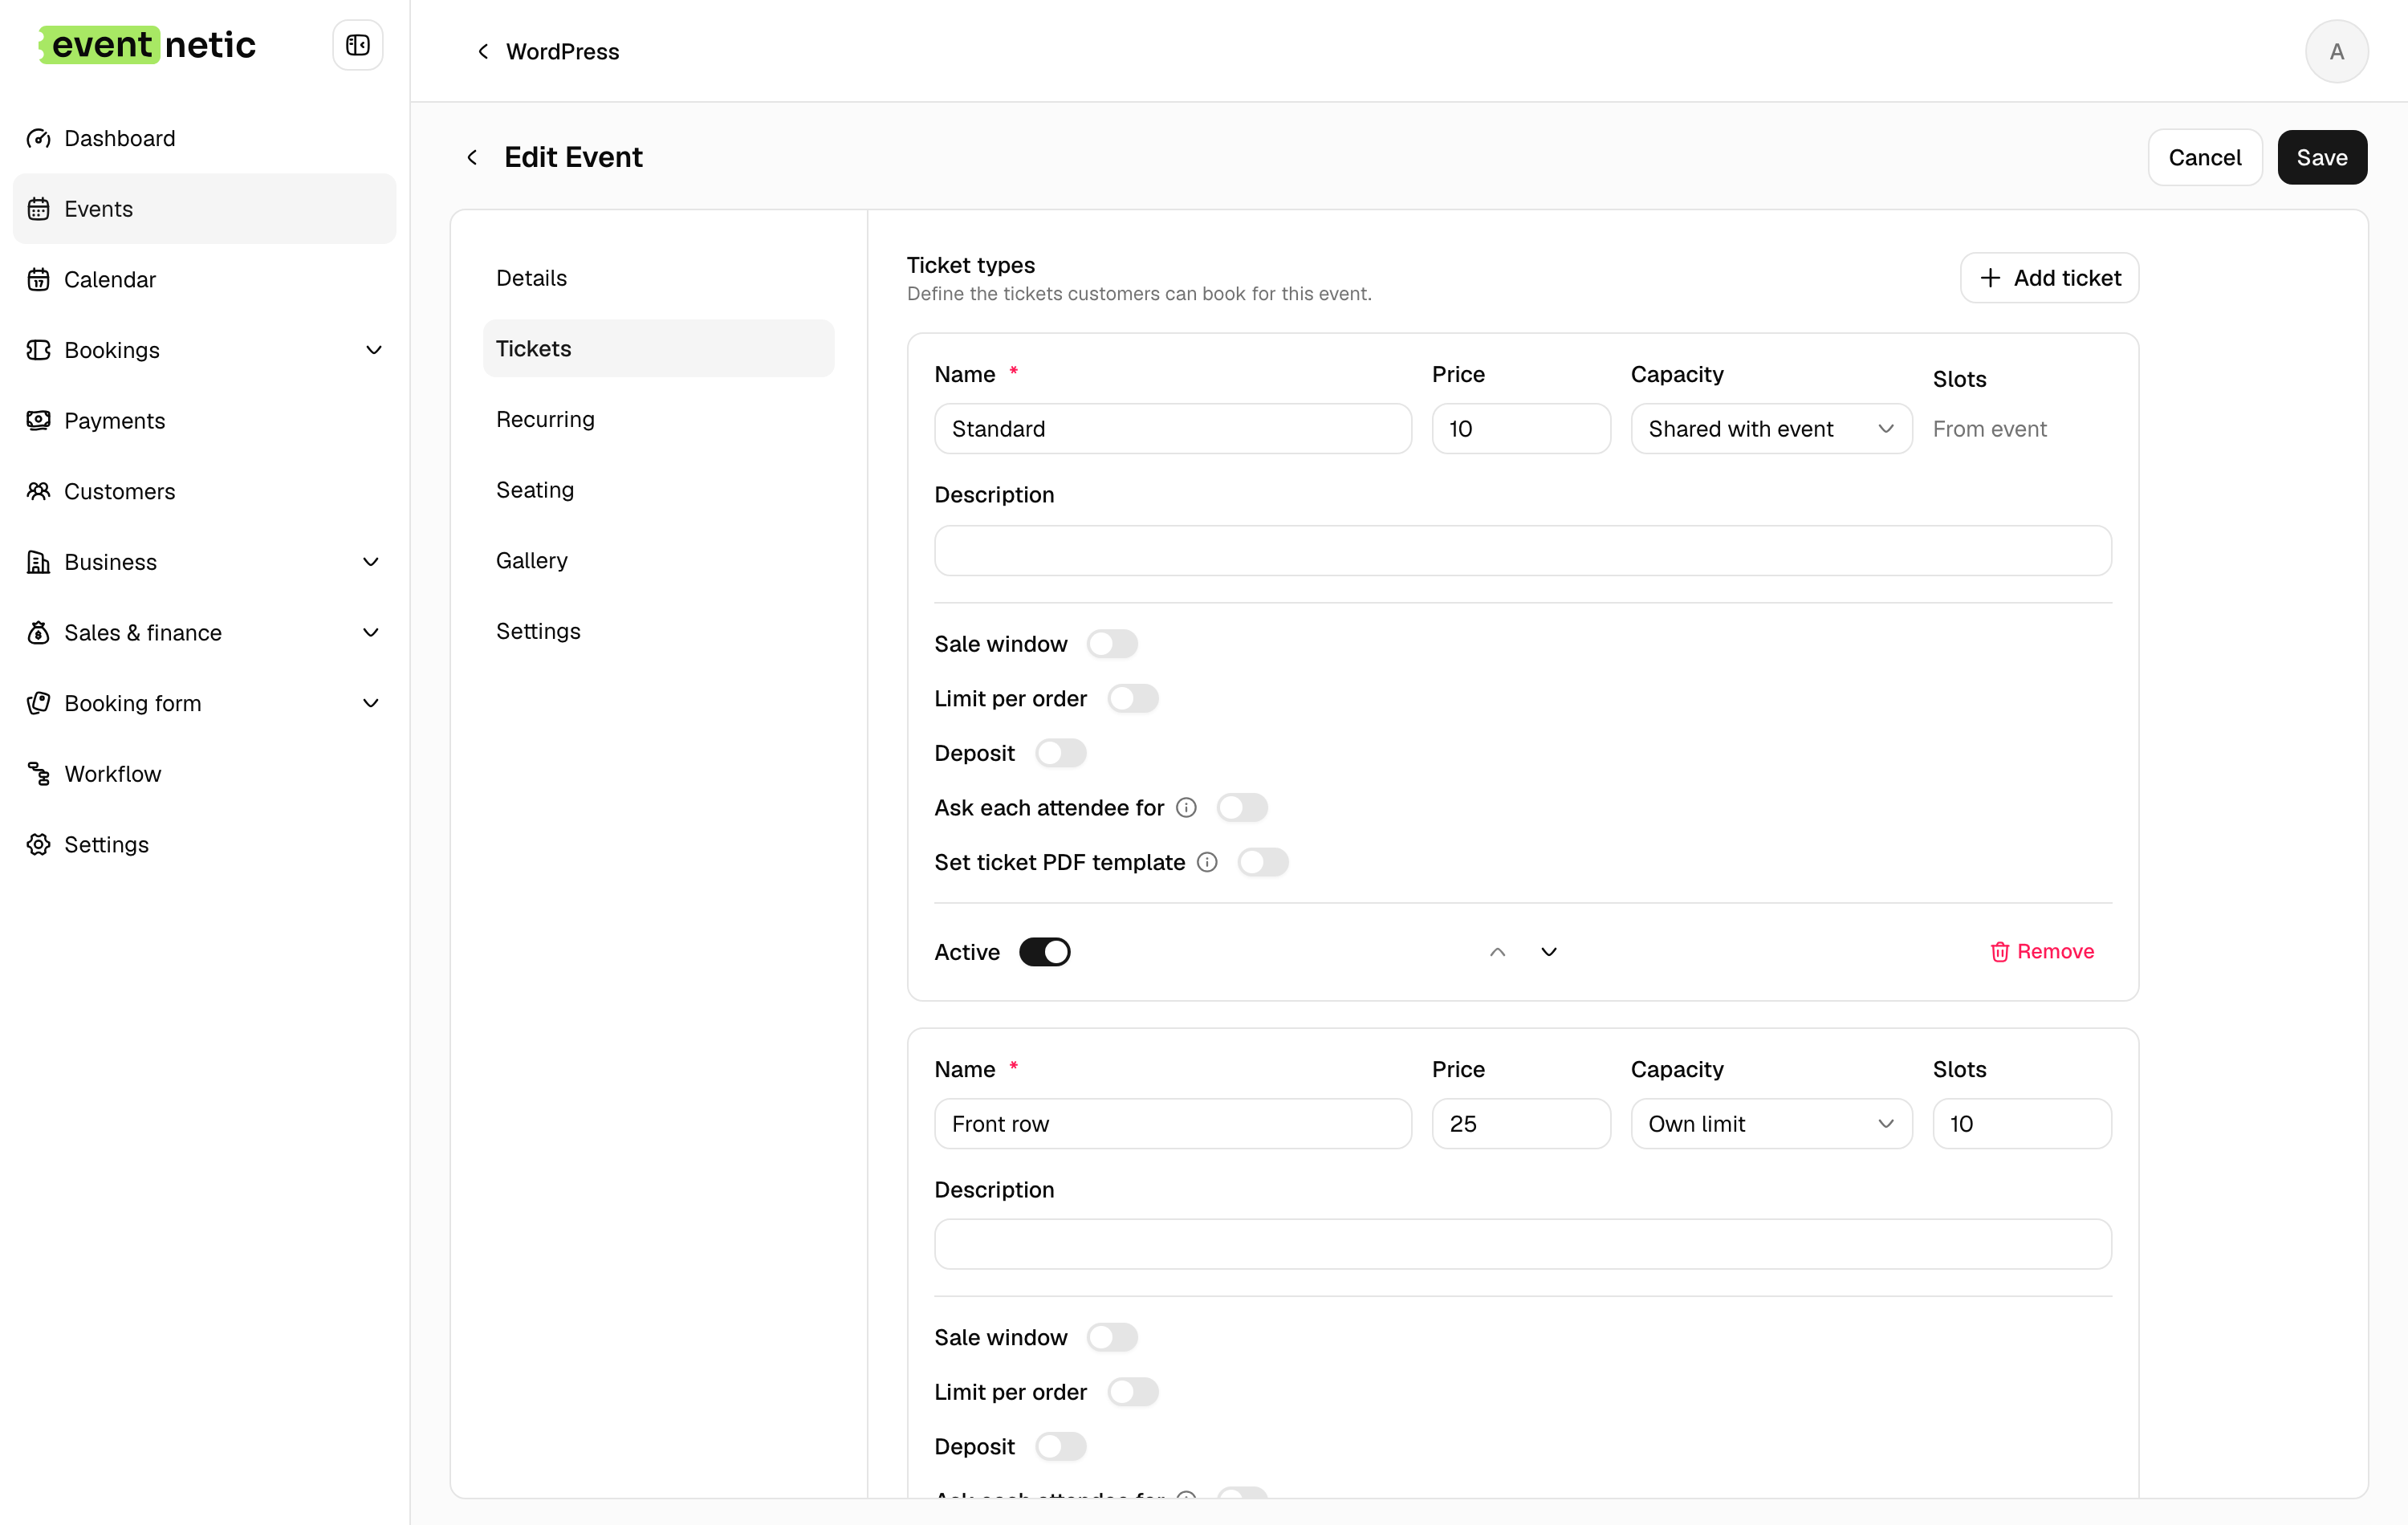Click the Events calendar icon in sidebar
Viewport: 2408px width, 1525px height.
[x=38, y=209]
